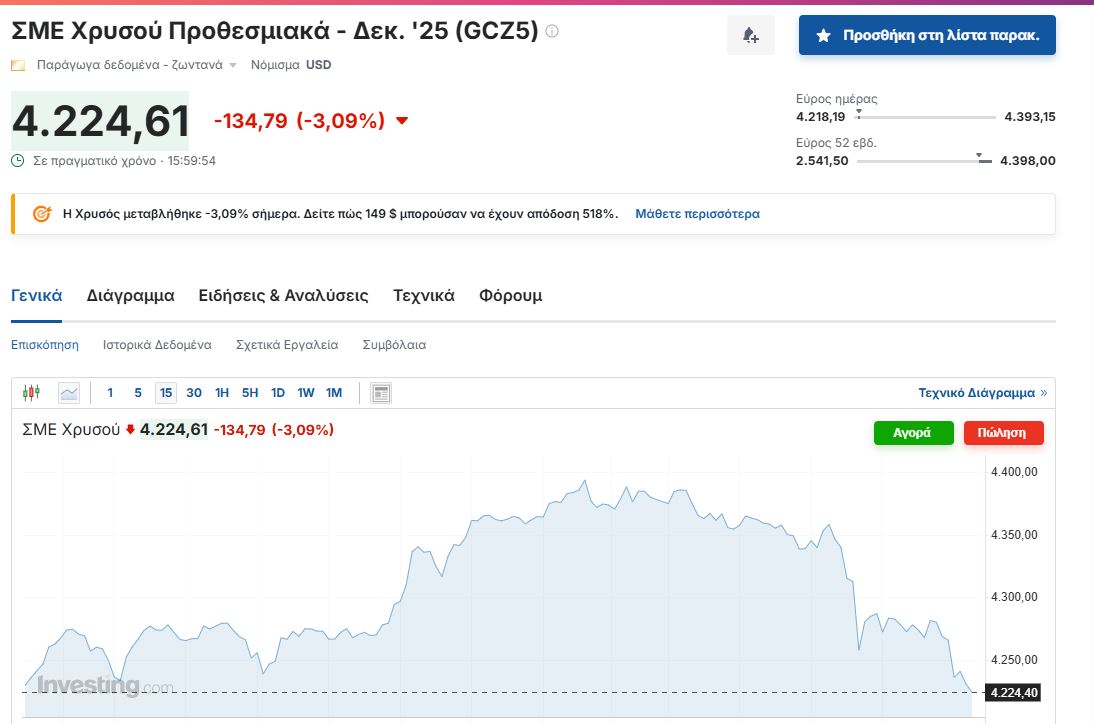This screenshot has width=1094, height=724.
Task: Switch chart to area view icon
Action: pyautogui.click(x=69, y=393)
